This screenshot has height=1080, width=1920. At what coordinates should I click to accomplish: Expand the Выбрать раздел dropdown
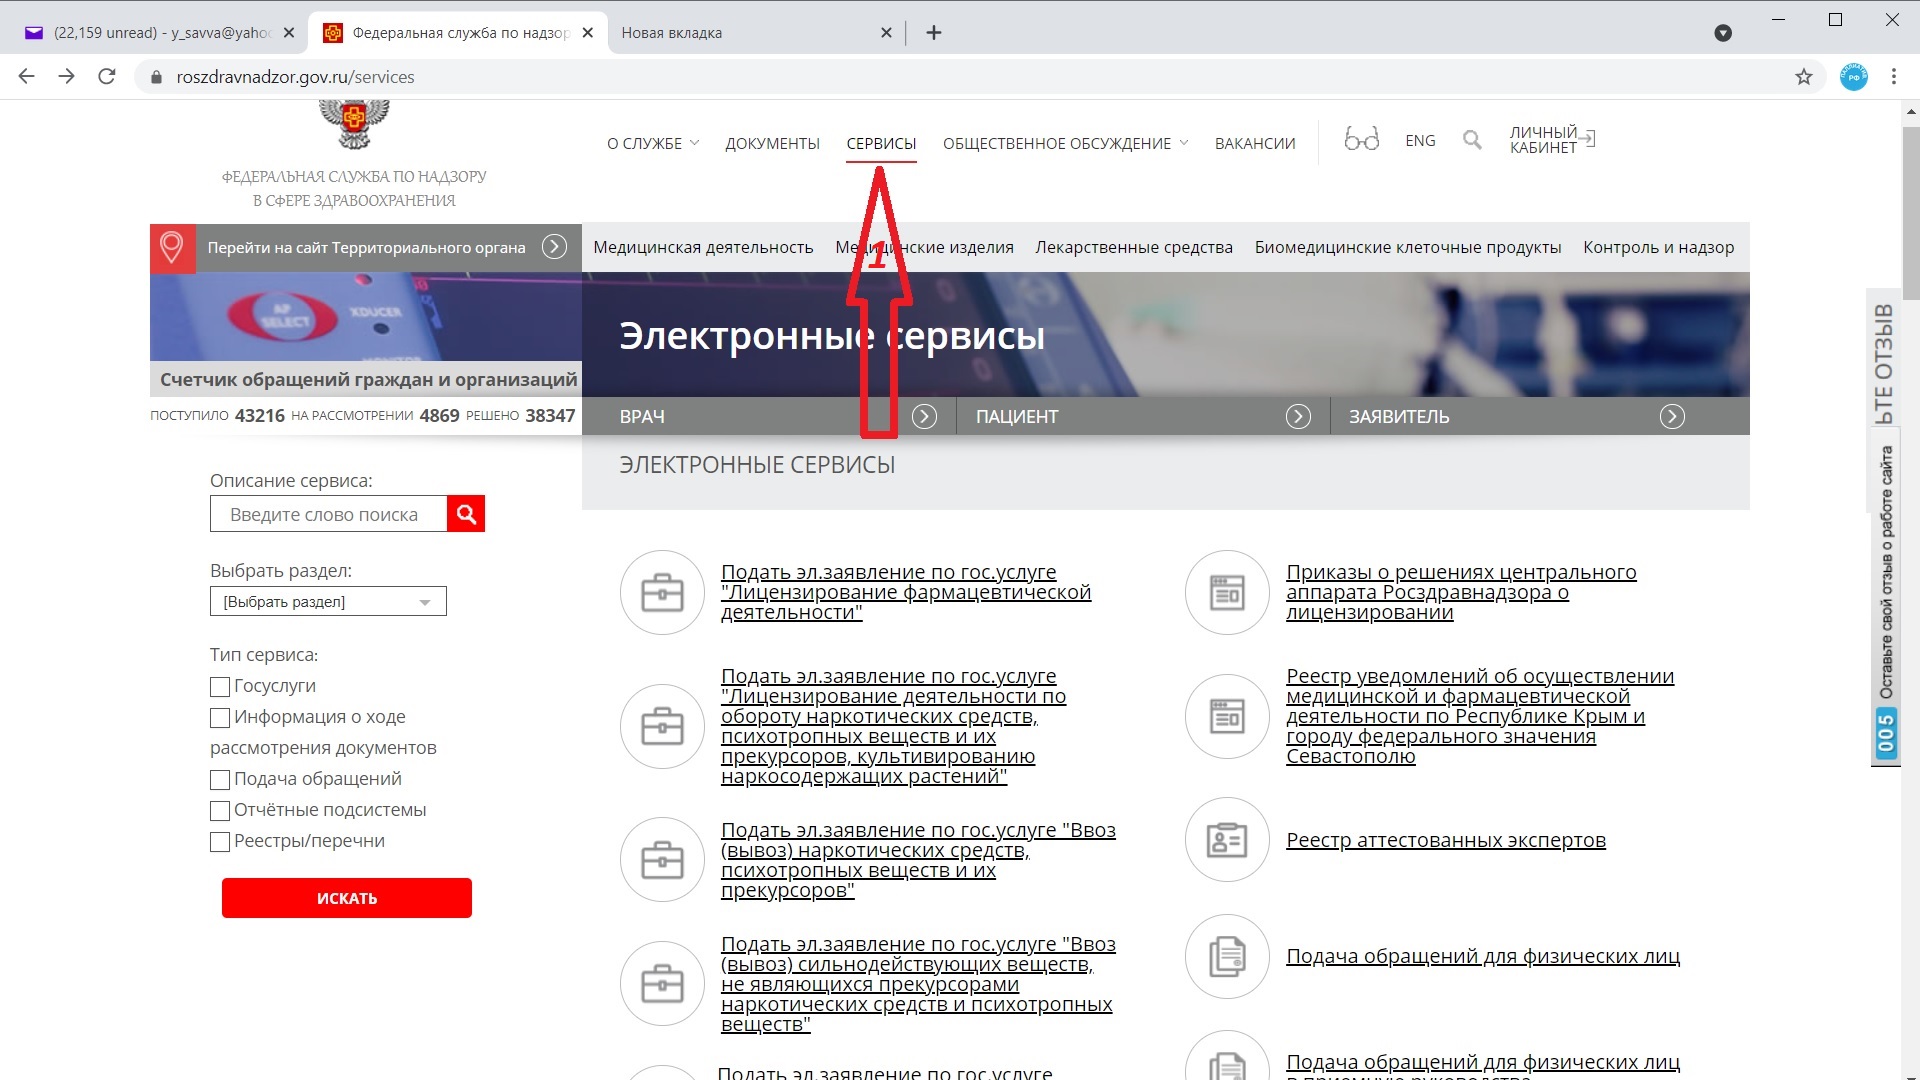pyautogui.click(x=326, y=601)
